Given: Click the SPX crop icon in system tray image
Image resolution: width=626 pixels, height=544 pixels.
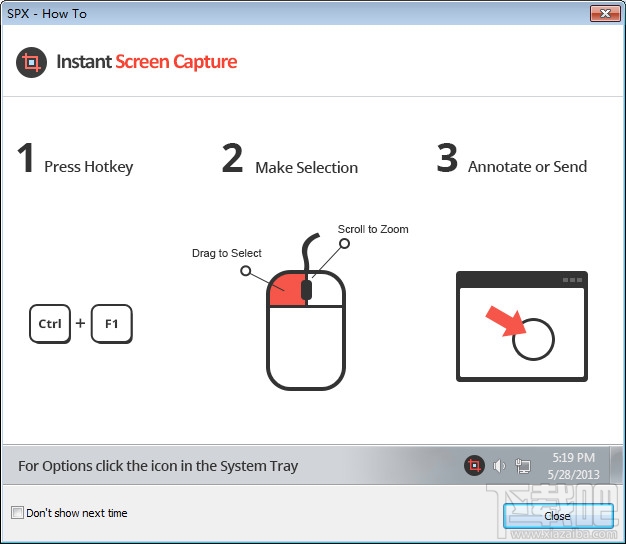Looking at the screenshot, I should point(474,465).
